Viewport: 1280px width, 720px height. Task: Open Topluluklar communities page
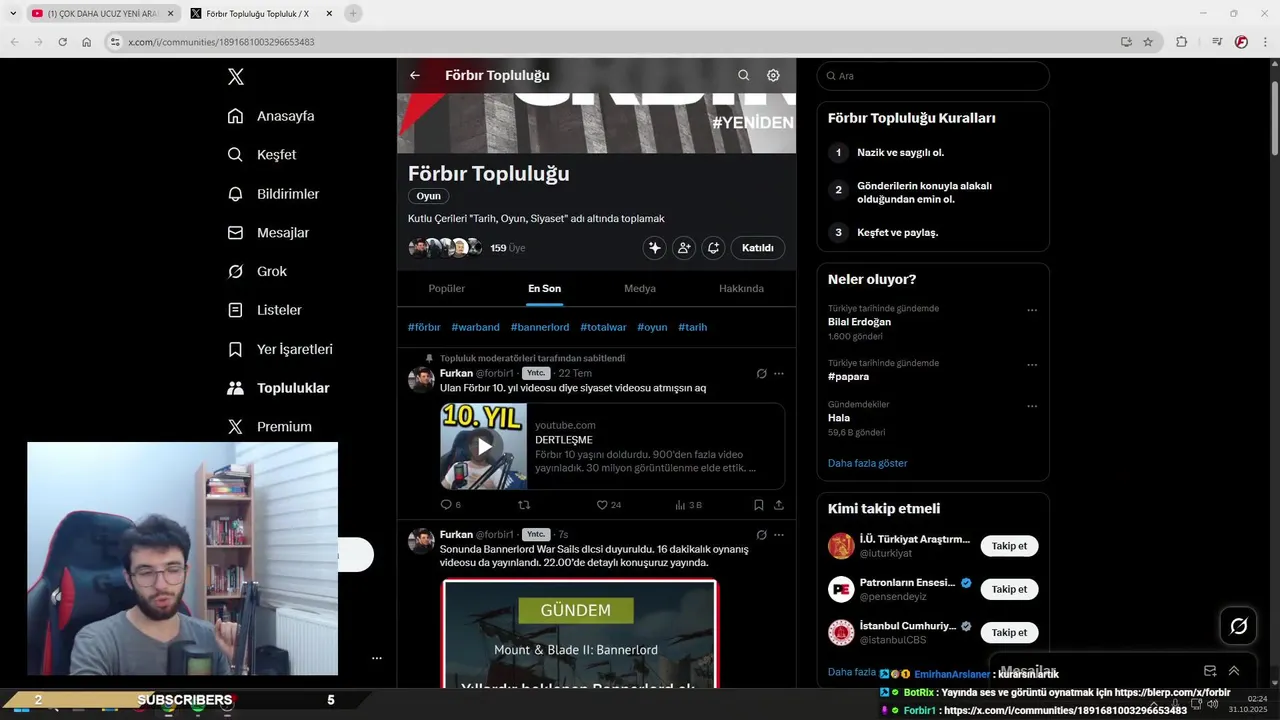coord(278,388)
